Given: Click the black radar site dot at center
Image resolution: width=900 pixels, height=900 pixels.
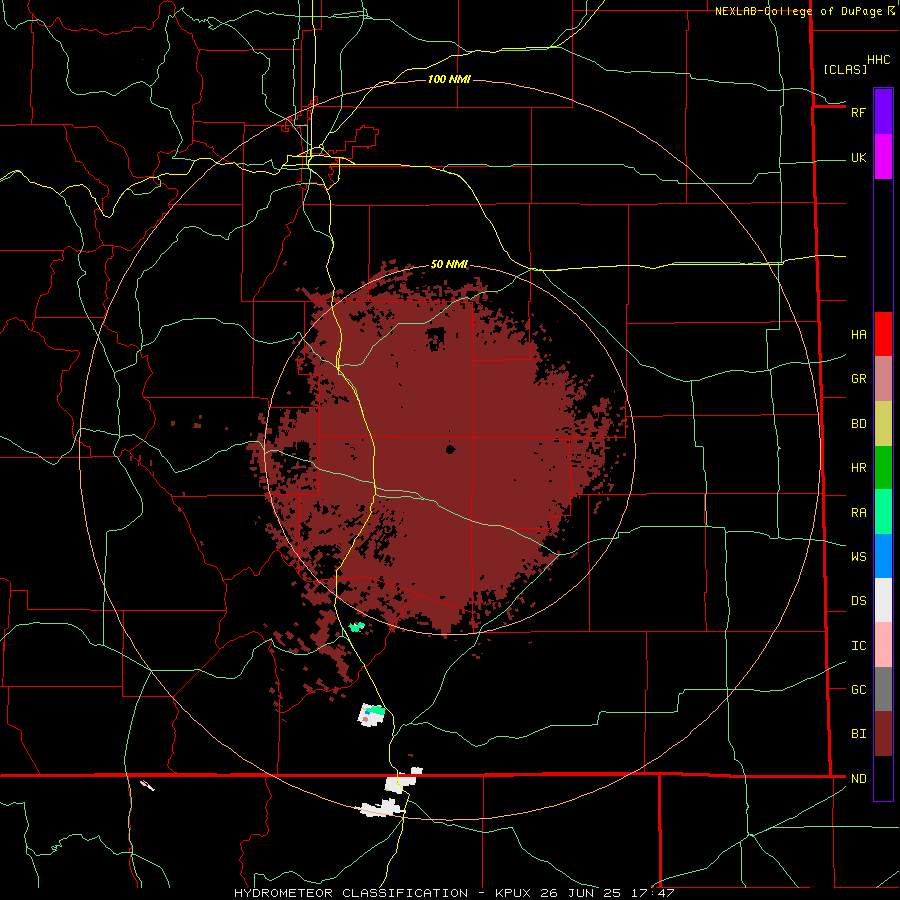Looking at the screenshot, I should 450,449.
